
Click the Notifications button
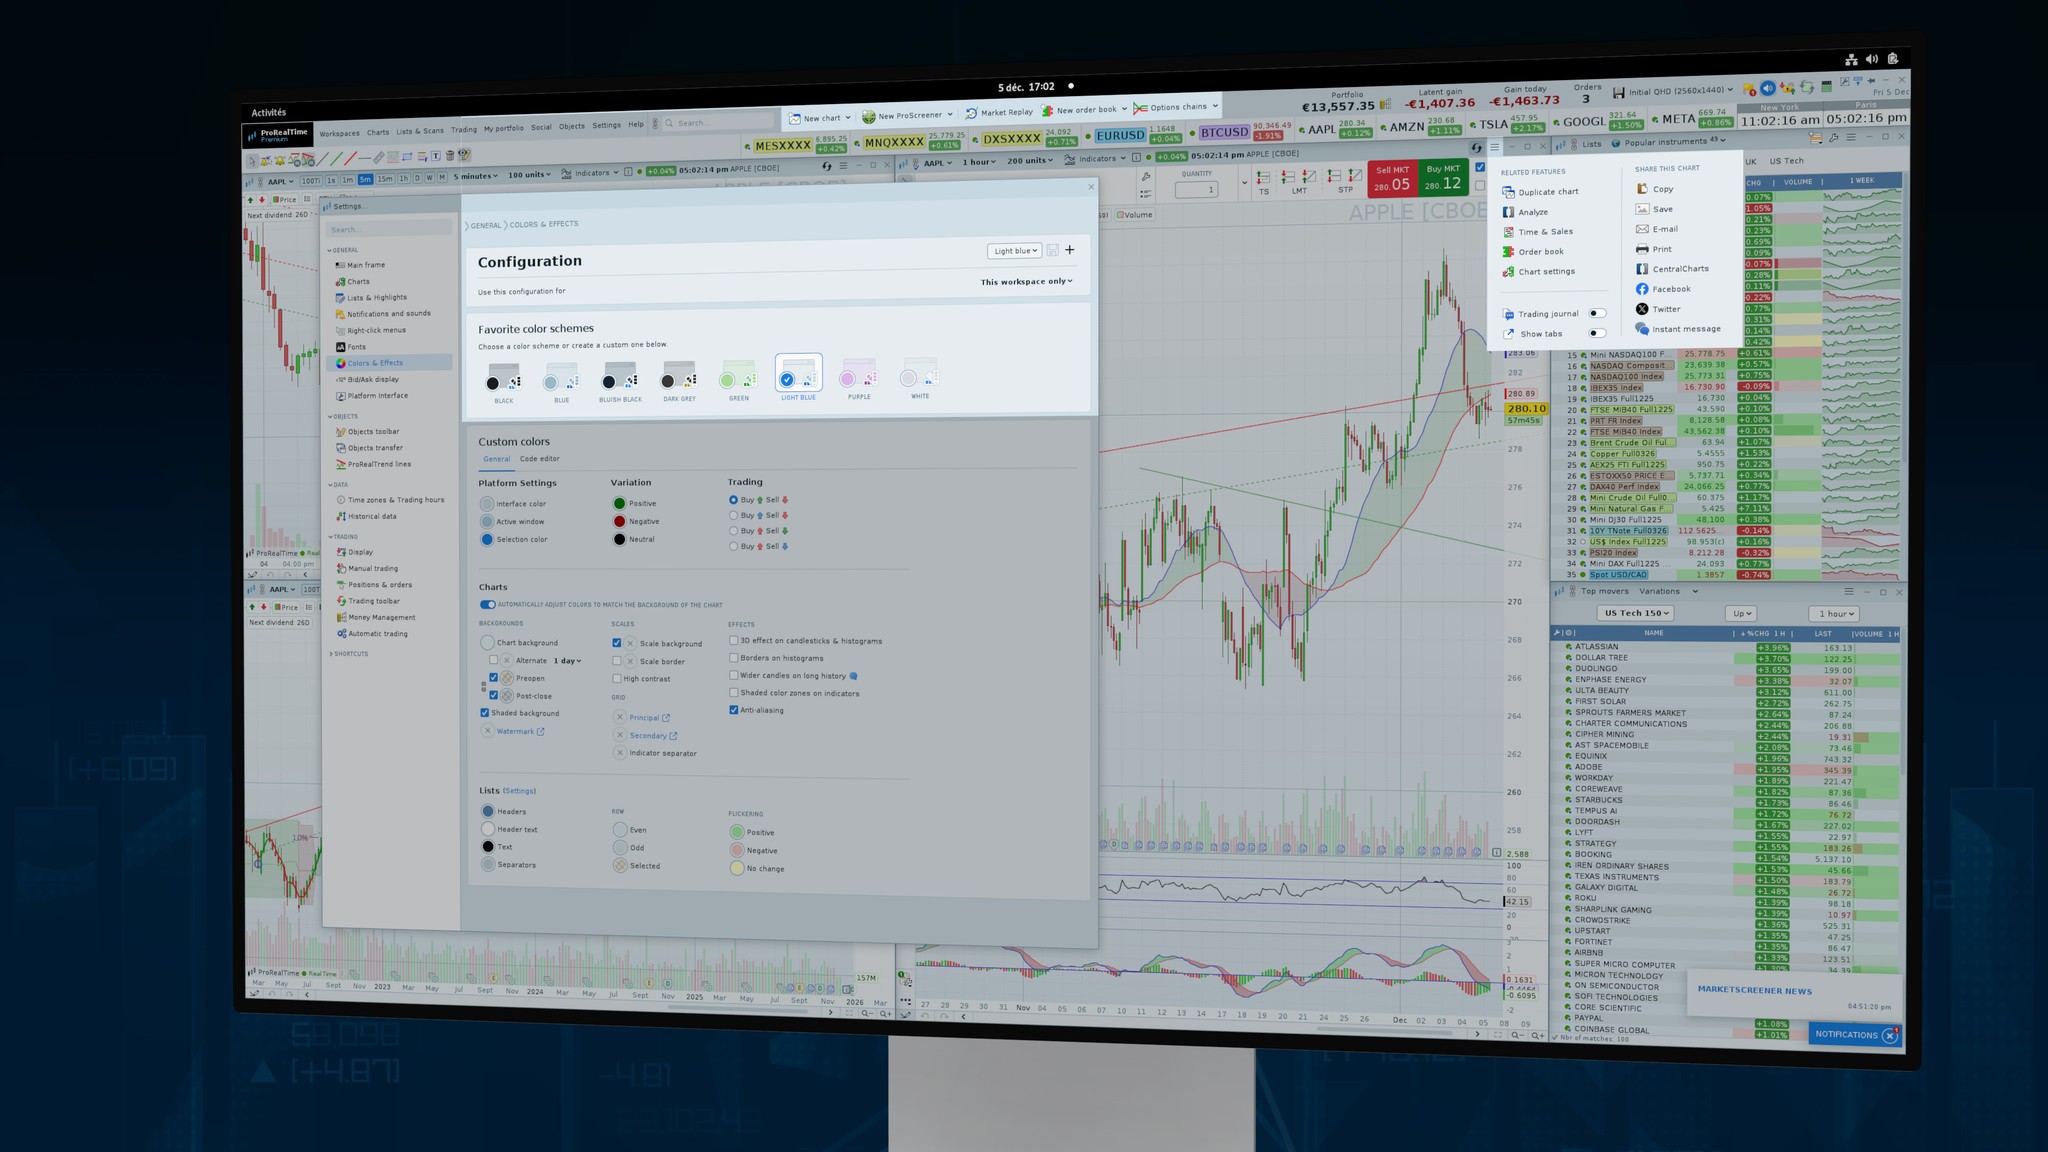pyautogui.click(x=1855, y=1035)
